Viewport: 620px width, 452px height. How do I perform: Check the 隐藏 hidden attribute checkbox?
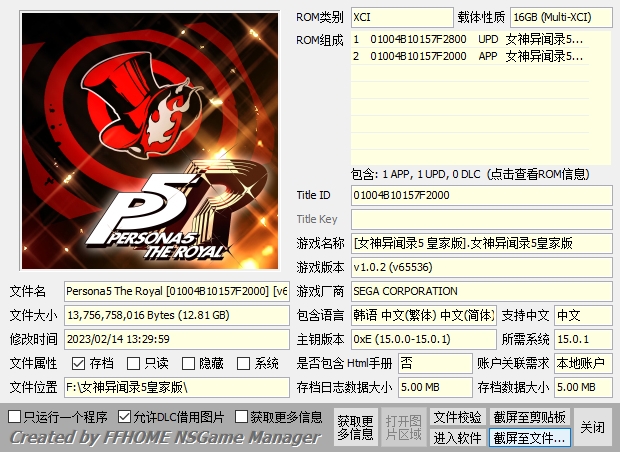190,364
